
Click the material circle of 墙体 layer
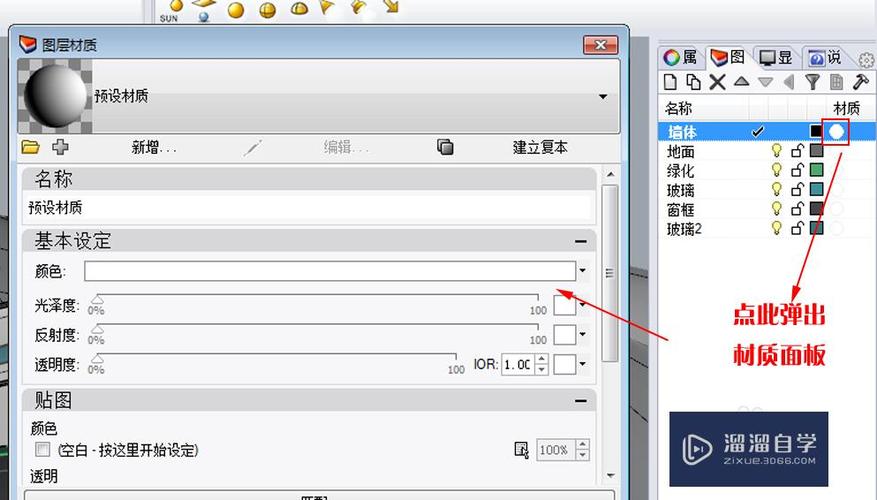click(836, 132)
